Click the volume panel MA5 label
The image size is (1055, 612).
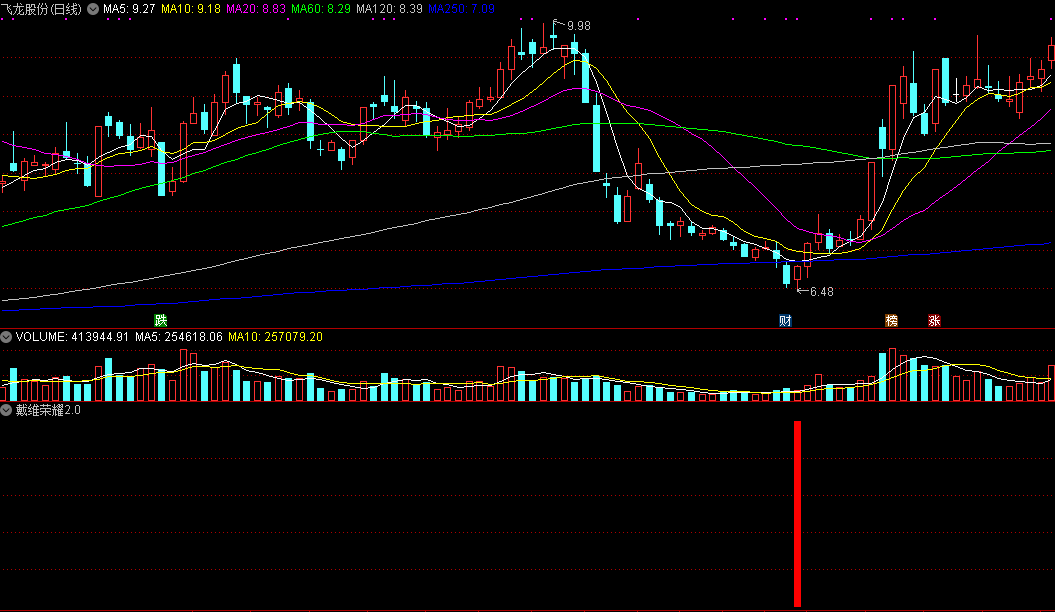(178, 337)
